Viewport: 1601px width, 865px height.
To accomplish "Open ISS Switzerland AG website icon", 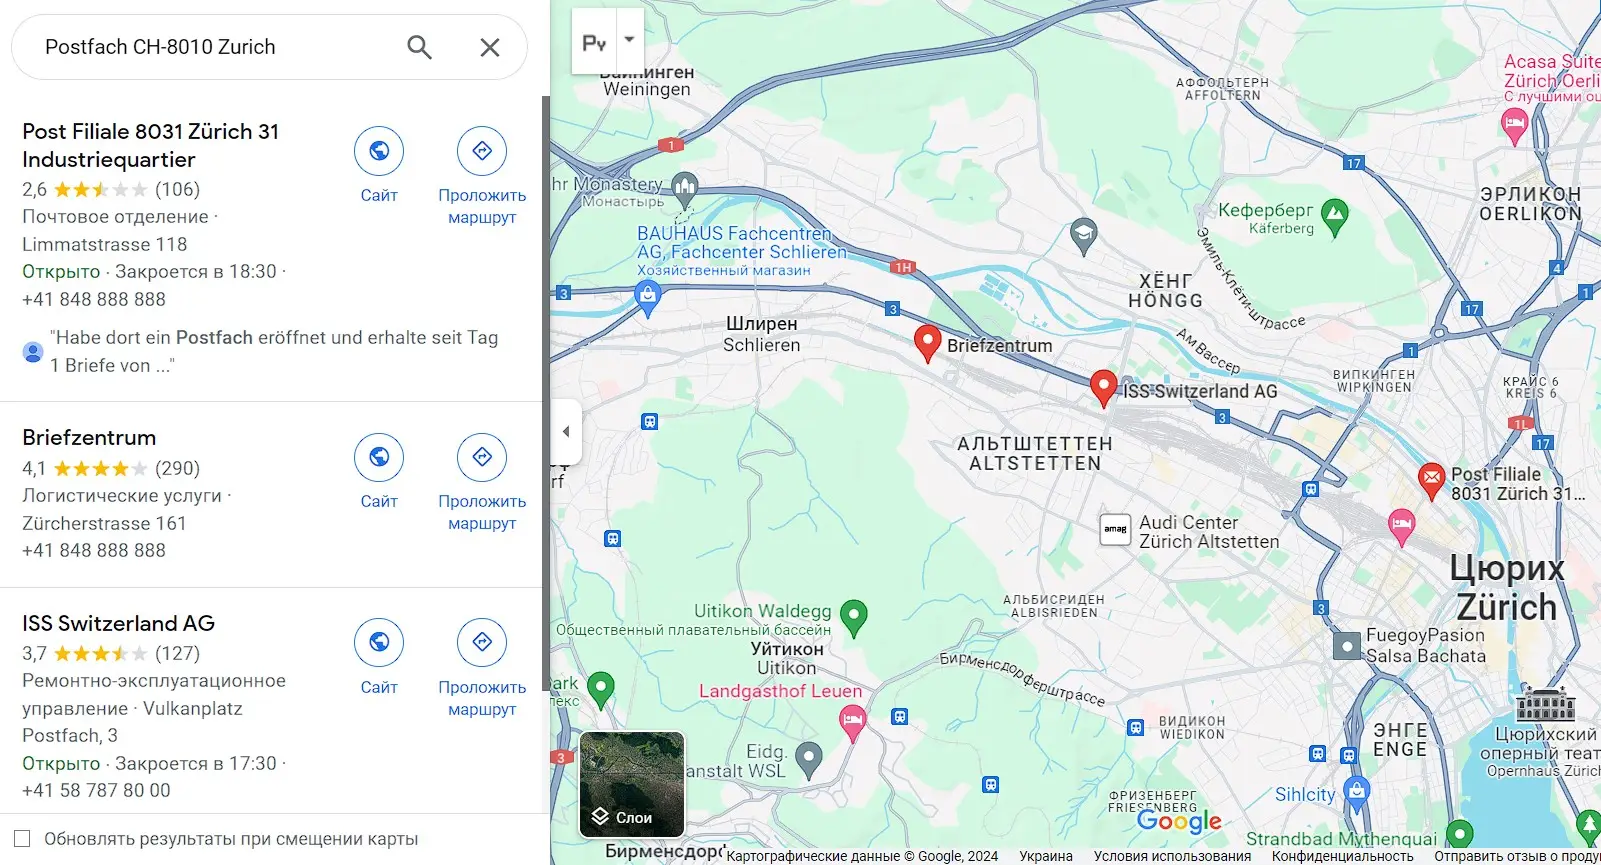I will (379, 642).
